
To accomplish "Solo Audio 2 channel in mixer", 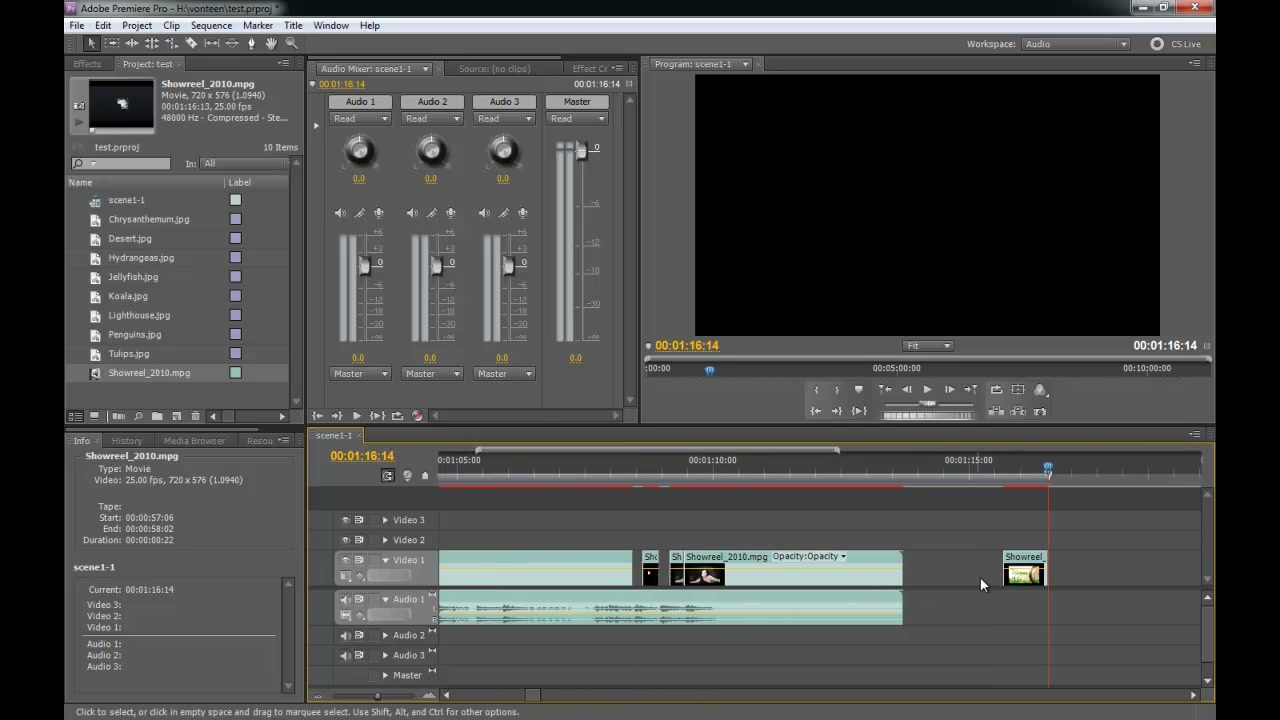I will pos(431,213).
